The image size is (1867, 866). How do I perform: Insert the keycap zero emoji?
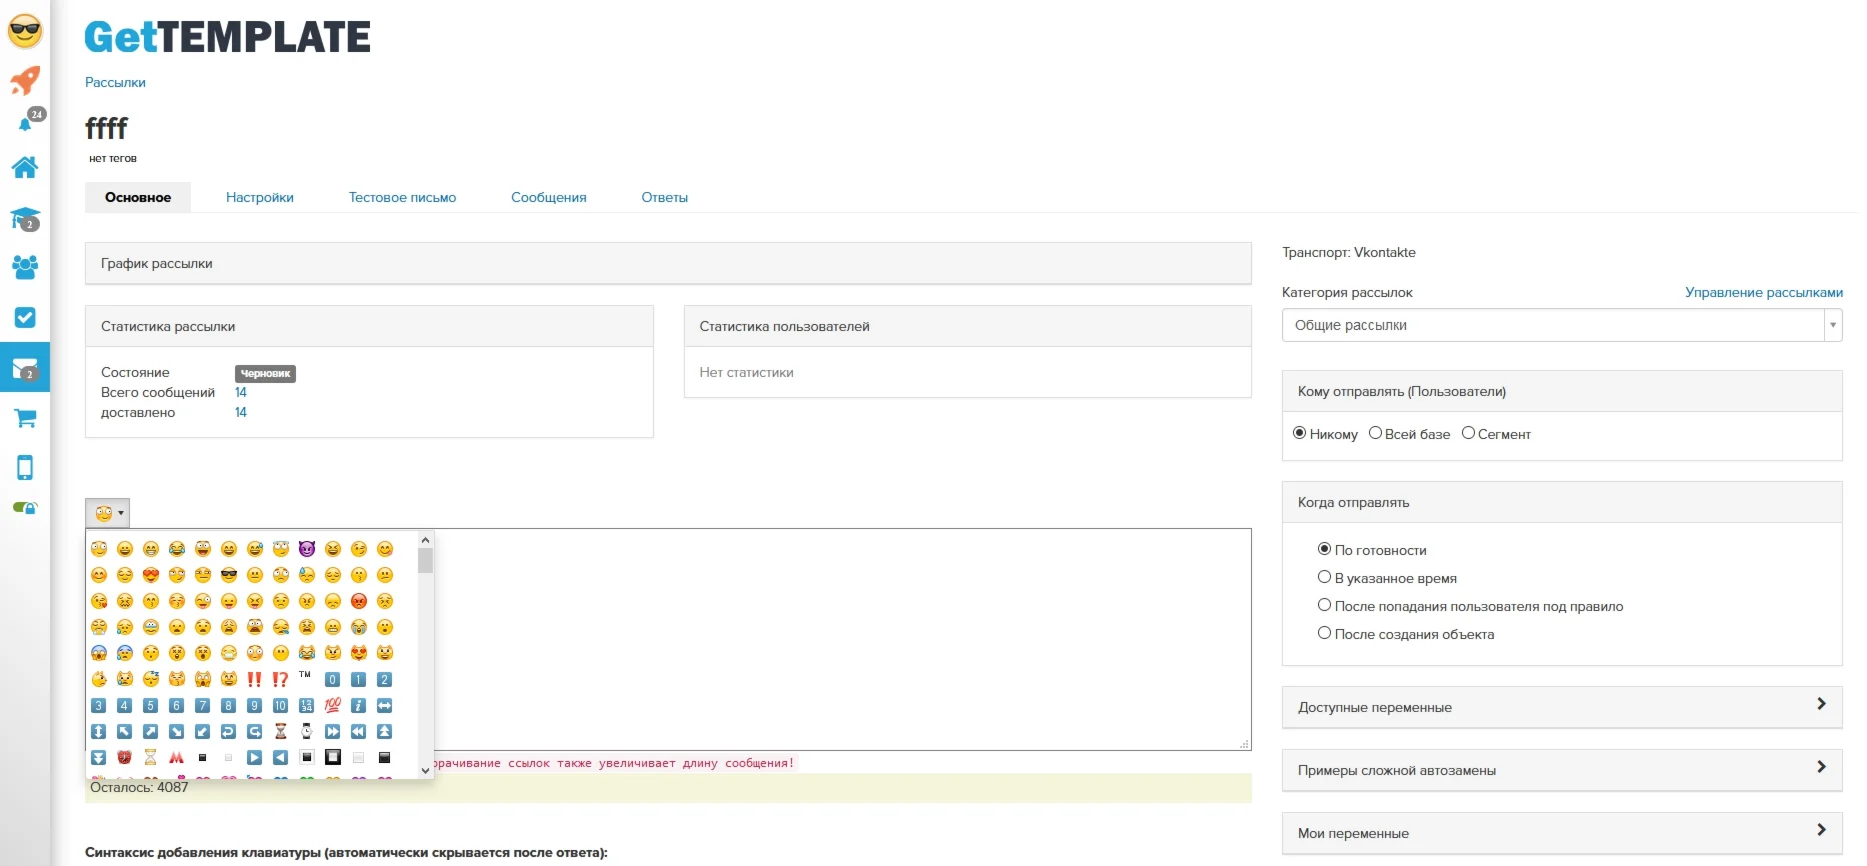pos(333,679)
